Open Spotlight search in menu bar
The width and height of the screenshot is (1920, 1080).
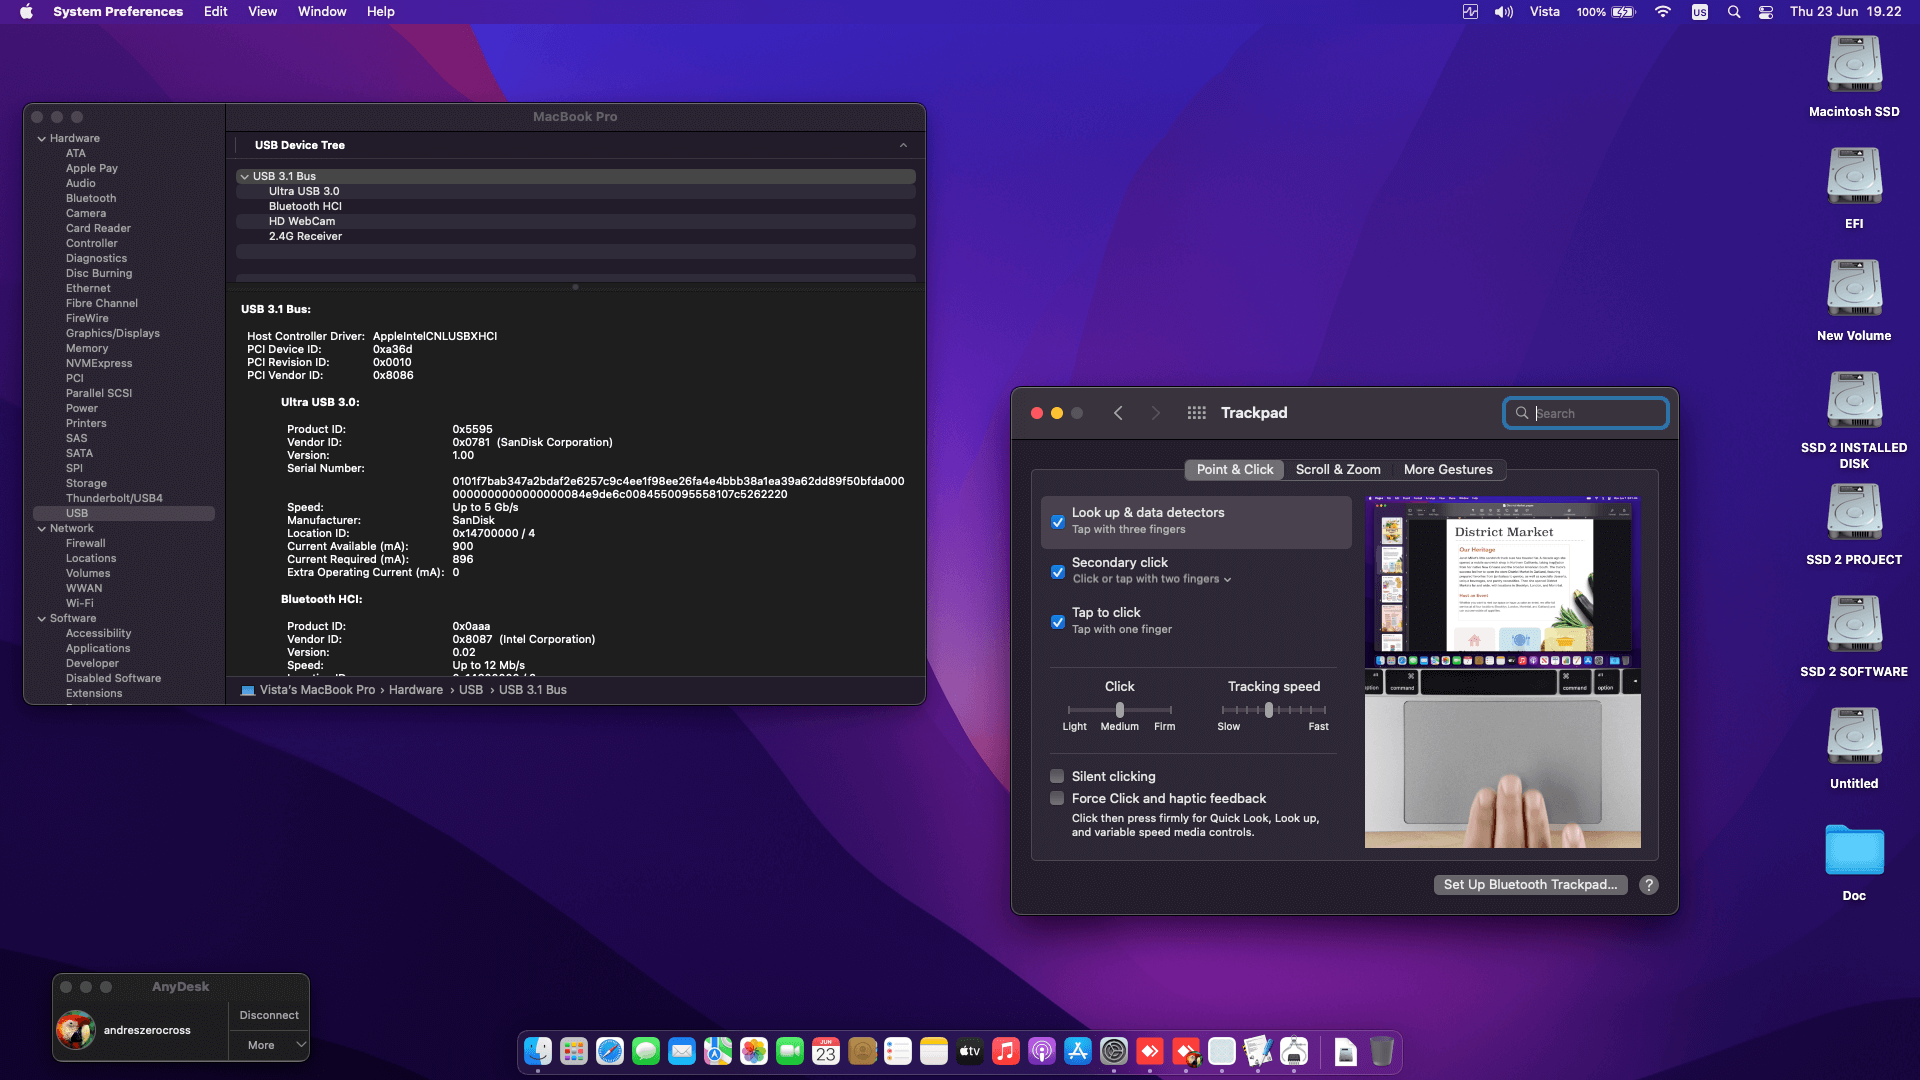[x=1734, y=12]
